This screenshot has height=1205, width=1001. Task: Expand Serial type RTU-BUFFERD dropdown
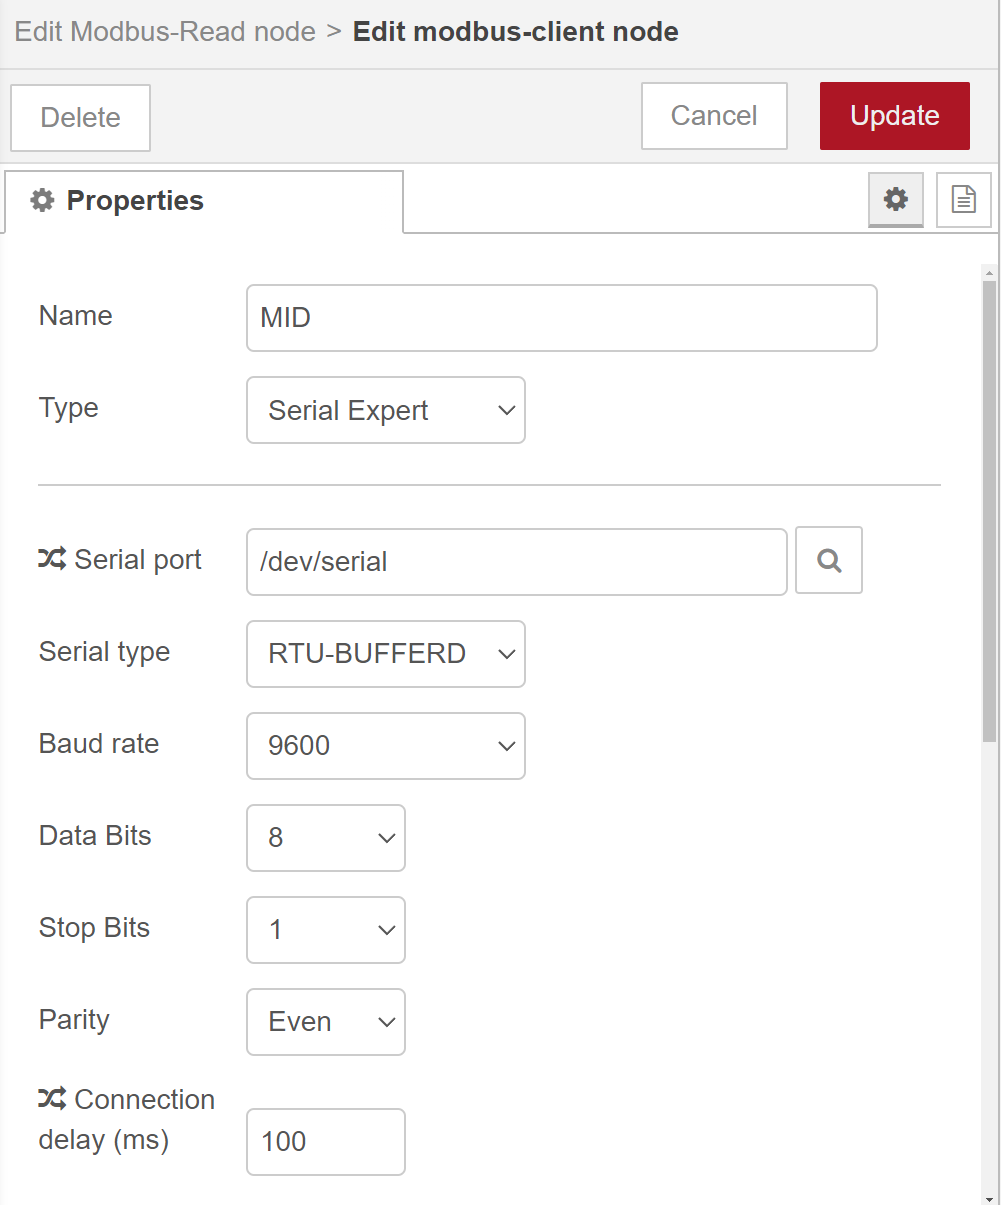click(386, 654)
